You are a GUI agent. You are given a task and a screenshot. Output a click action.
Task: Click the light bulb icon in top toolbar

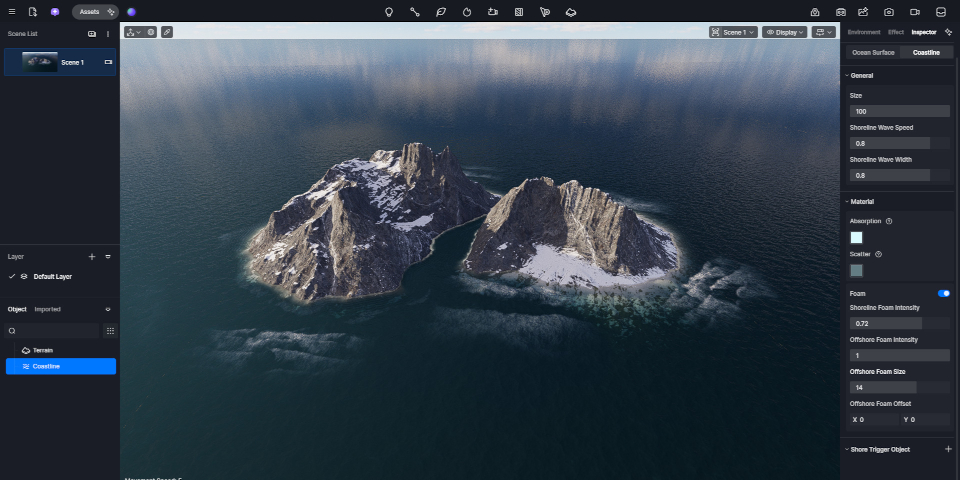(389, 12)
